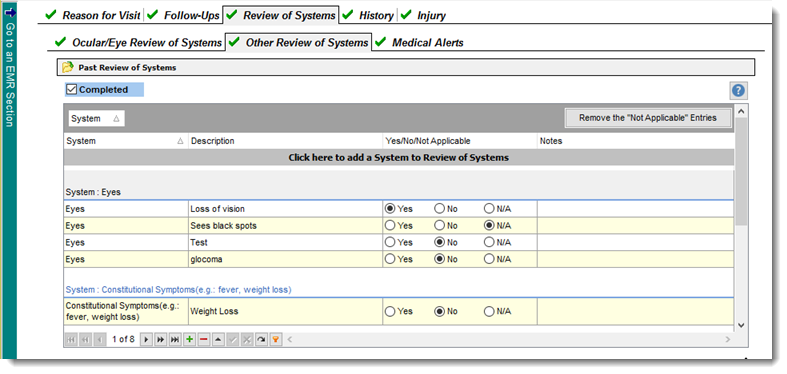Screen dimensions: 787x374
Task: Open the History tab
Action: coord(368,16)
